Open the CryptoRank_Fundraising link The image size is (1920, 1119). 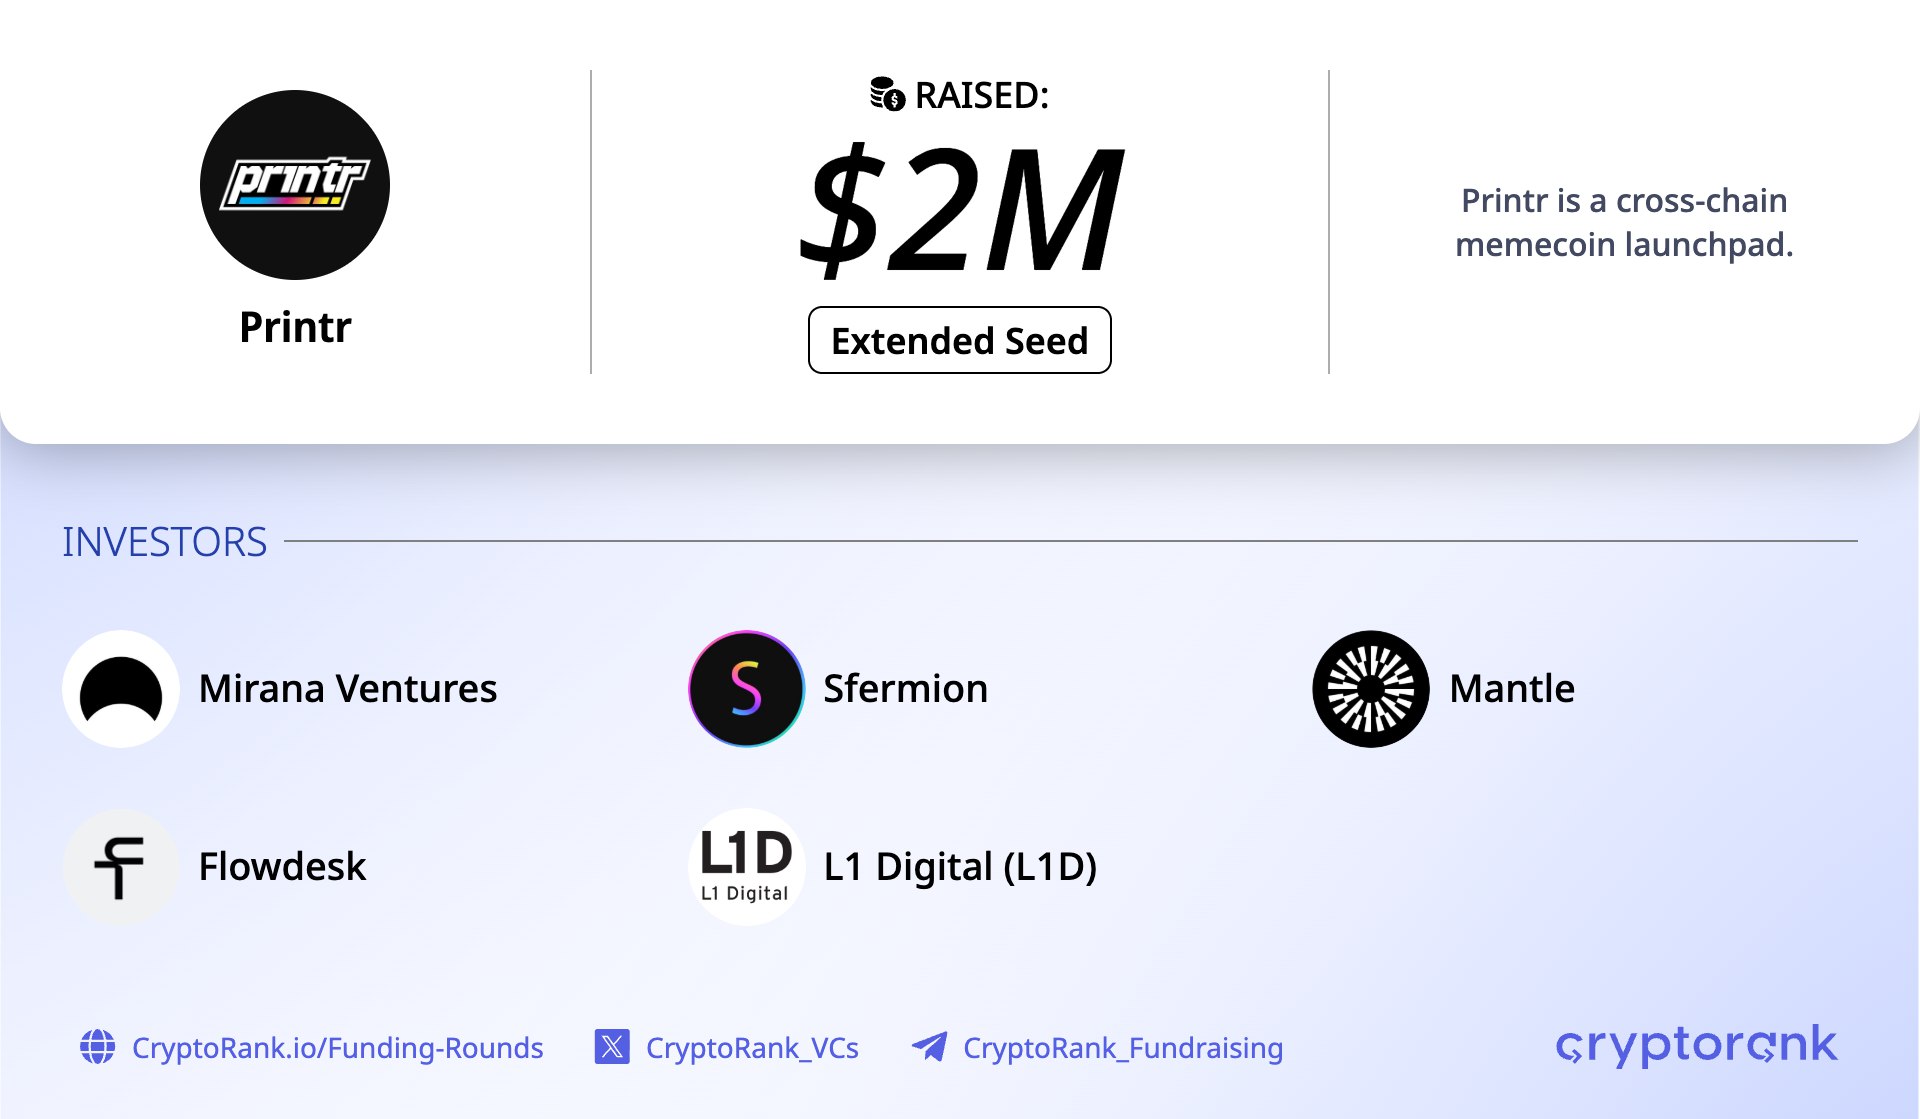[x=1122, y=1048]
